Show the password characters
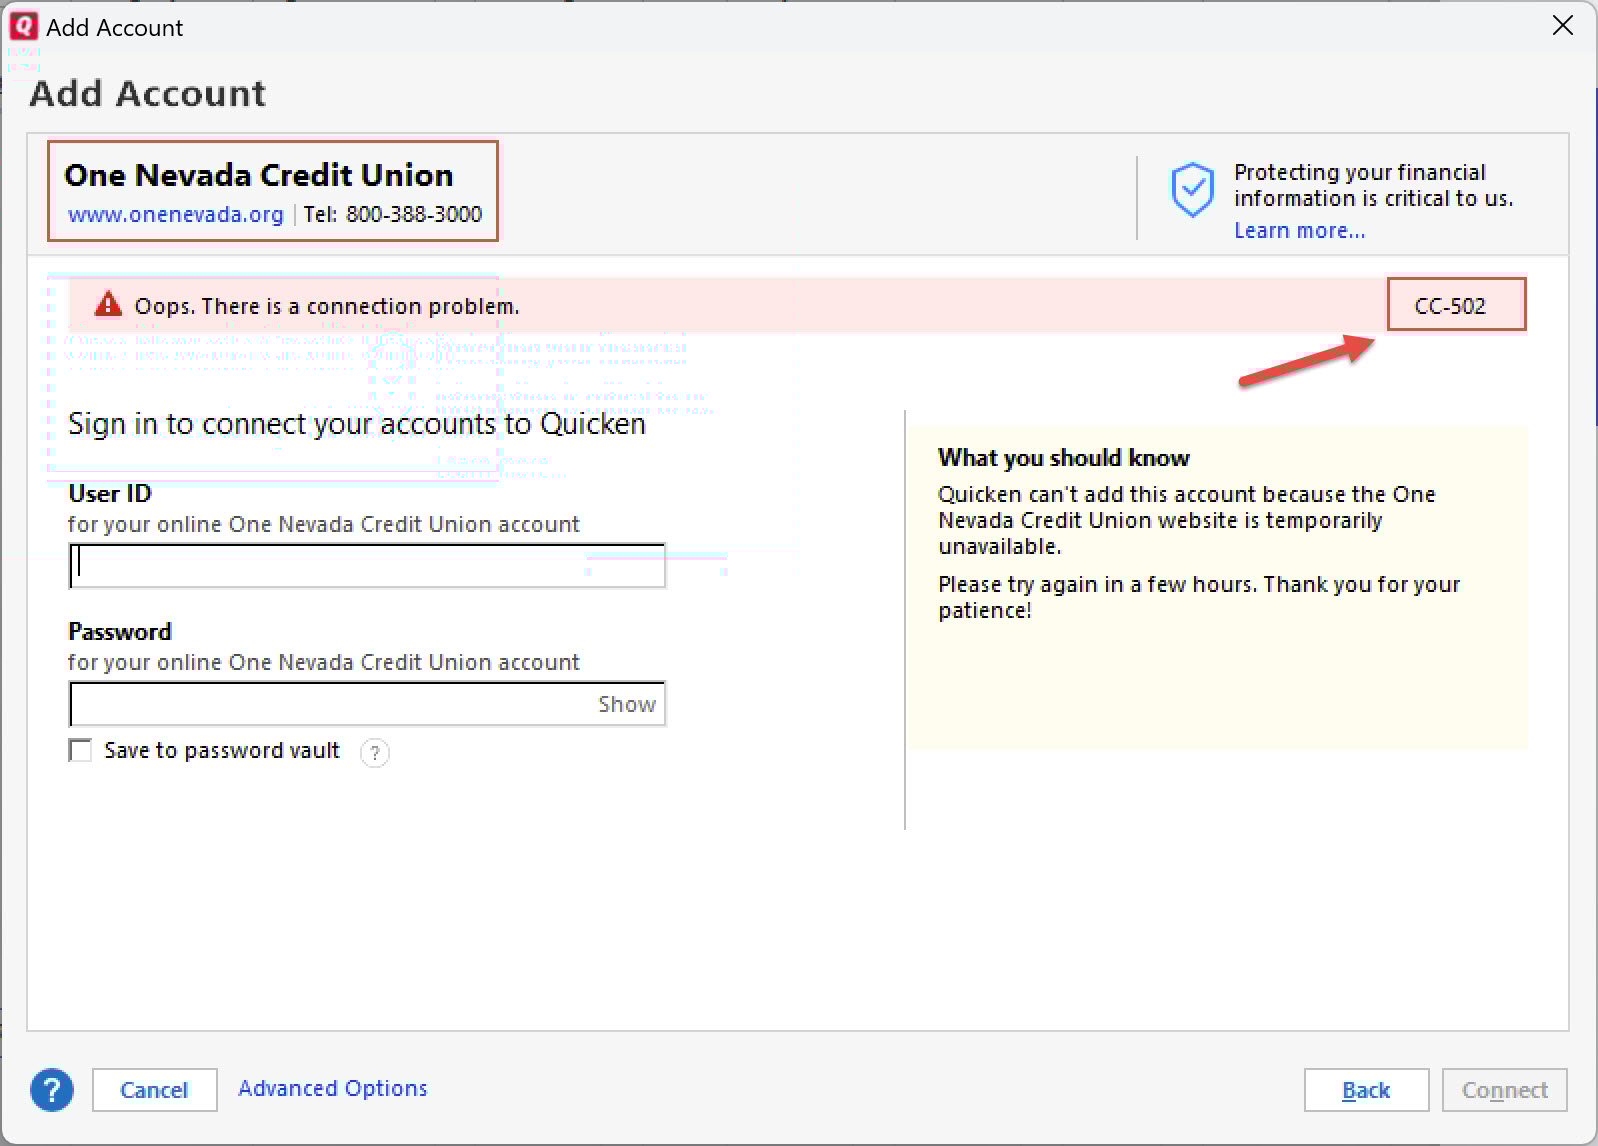The image size is (1598, 1146). click(627, 704)
